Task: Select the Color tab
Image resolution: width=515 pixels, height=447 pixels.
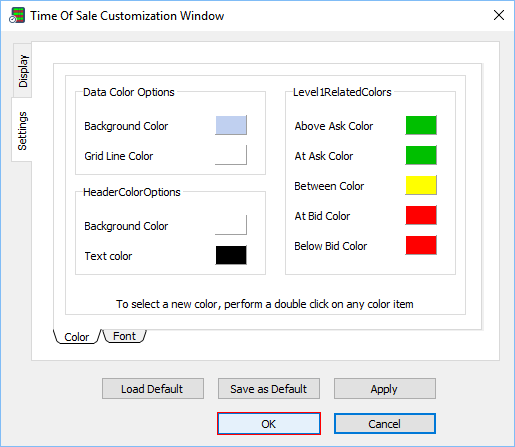Action: pyautogui.click(x=77, y=337)
